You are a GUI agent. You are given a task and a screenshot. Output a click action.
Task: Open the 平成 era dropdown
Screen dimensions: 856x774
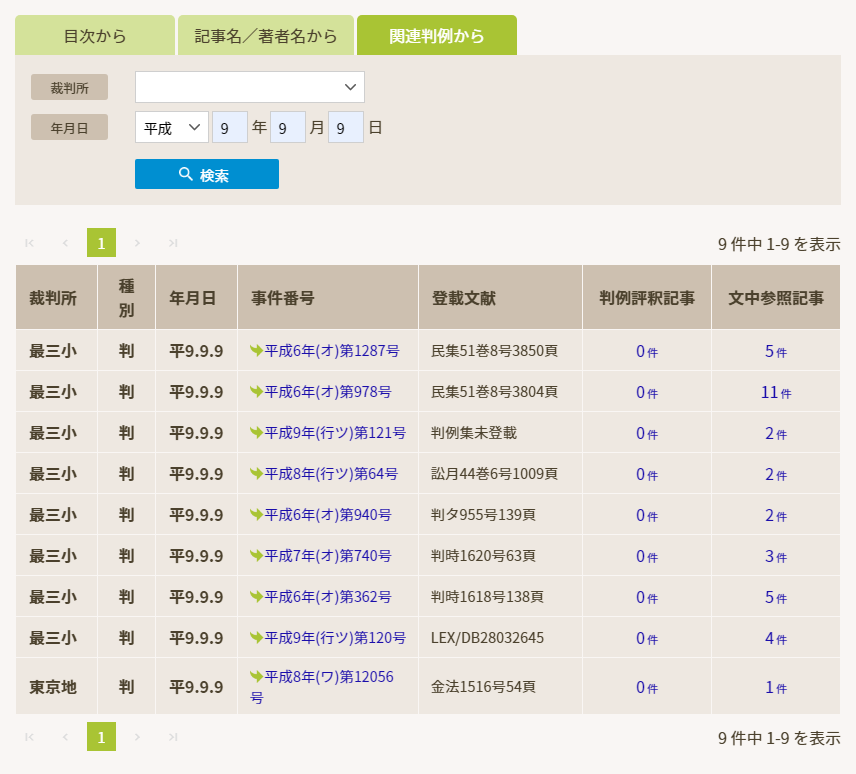coord(171,127)
